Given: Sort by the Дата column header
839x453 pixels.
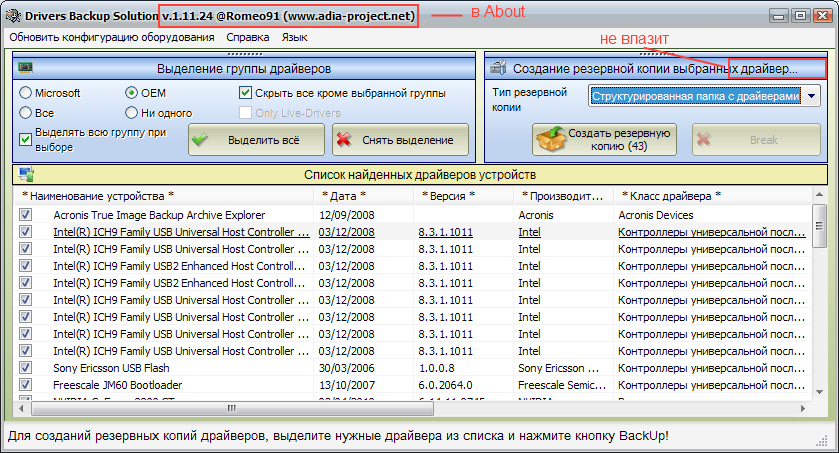Looking at the screenshot, I should point(343,195).
